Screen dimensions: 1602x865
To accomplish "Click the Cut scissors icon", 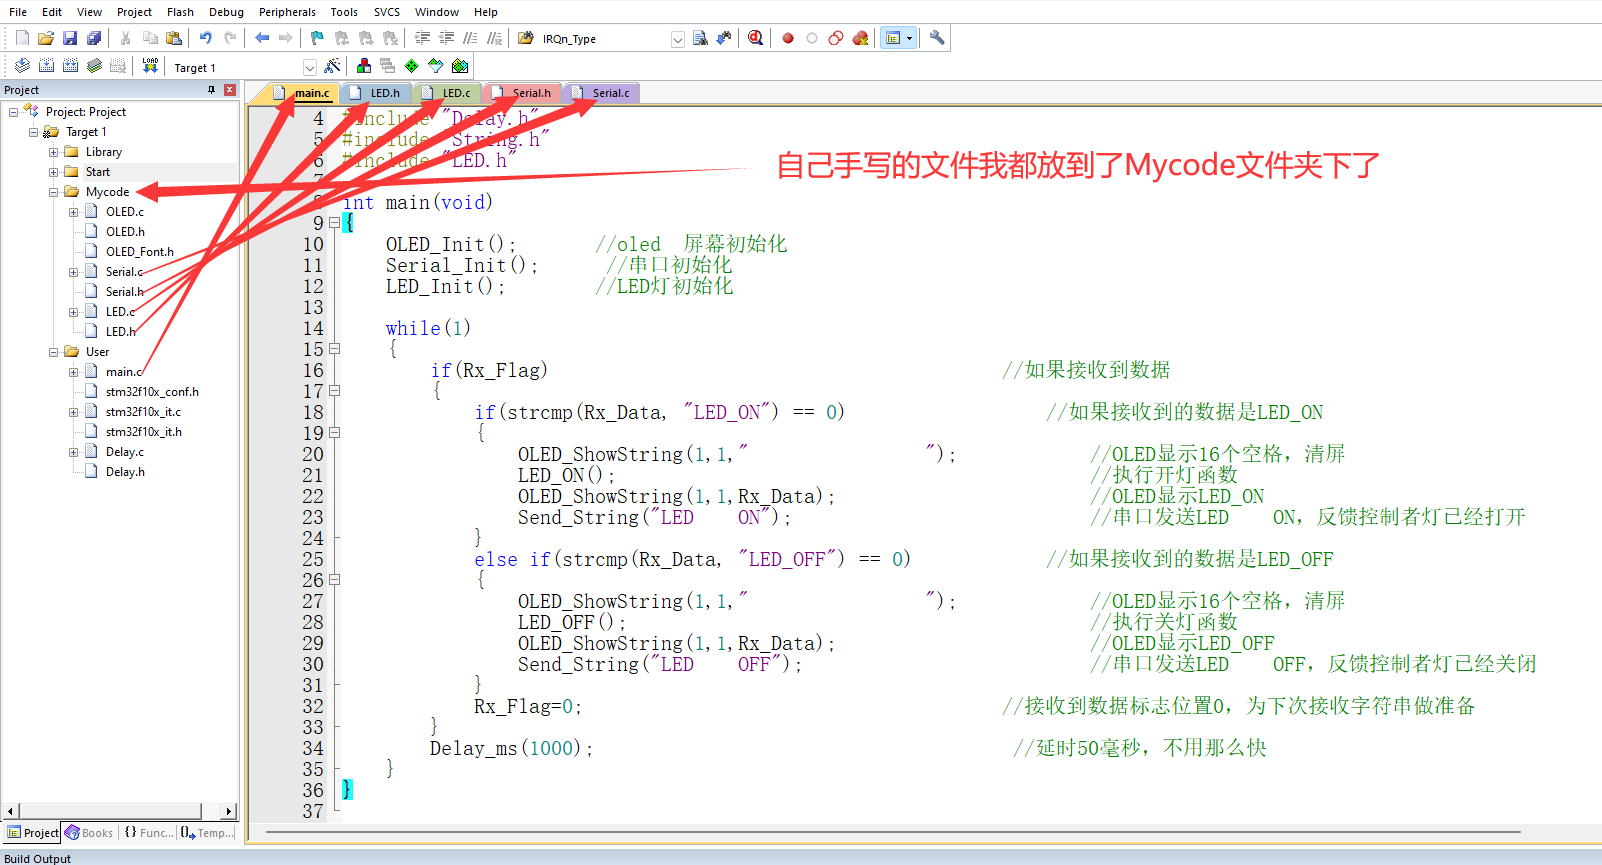I will (x=125, y=38).
